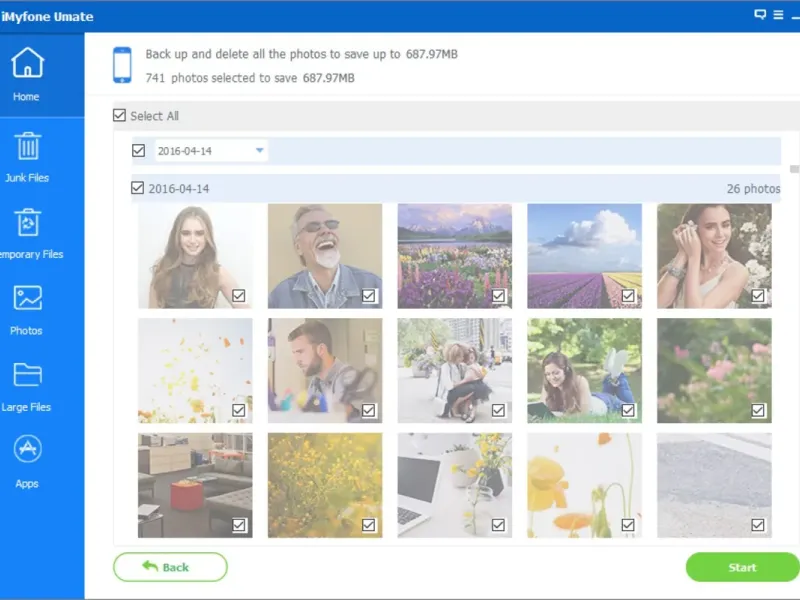Open the Home section house icon
800x600 pixels.
[28, 62]
